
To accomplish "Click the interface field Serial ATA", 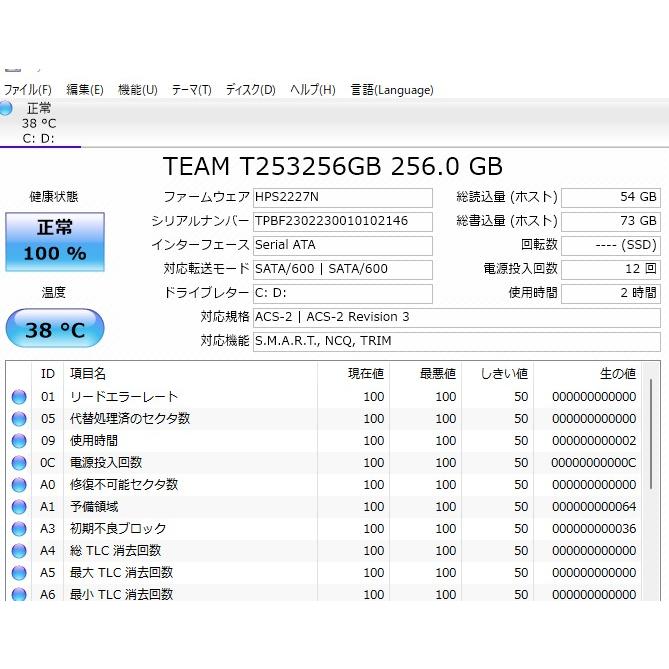I will tap(343, 245).
